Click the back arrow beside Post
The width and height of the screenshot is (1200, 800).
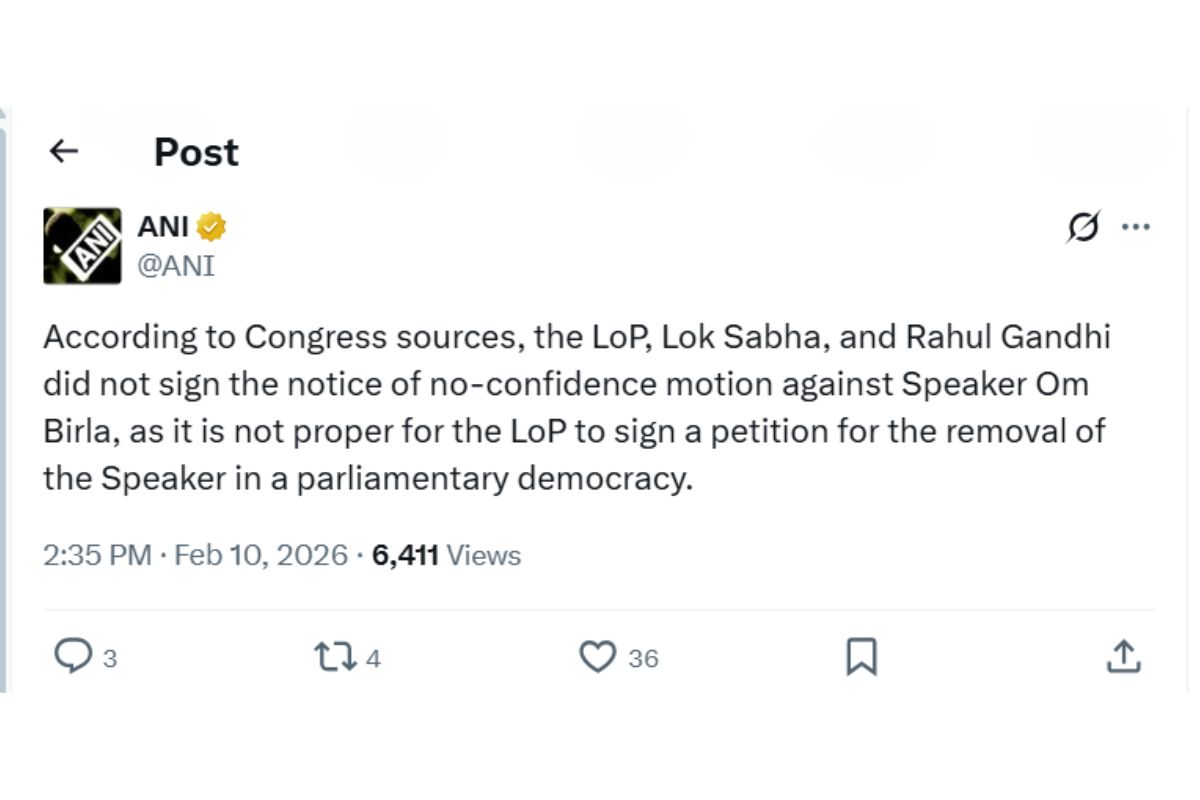click(64, 151)
